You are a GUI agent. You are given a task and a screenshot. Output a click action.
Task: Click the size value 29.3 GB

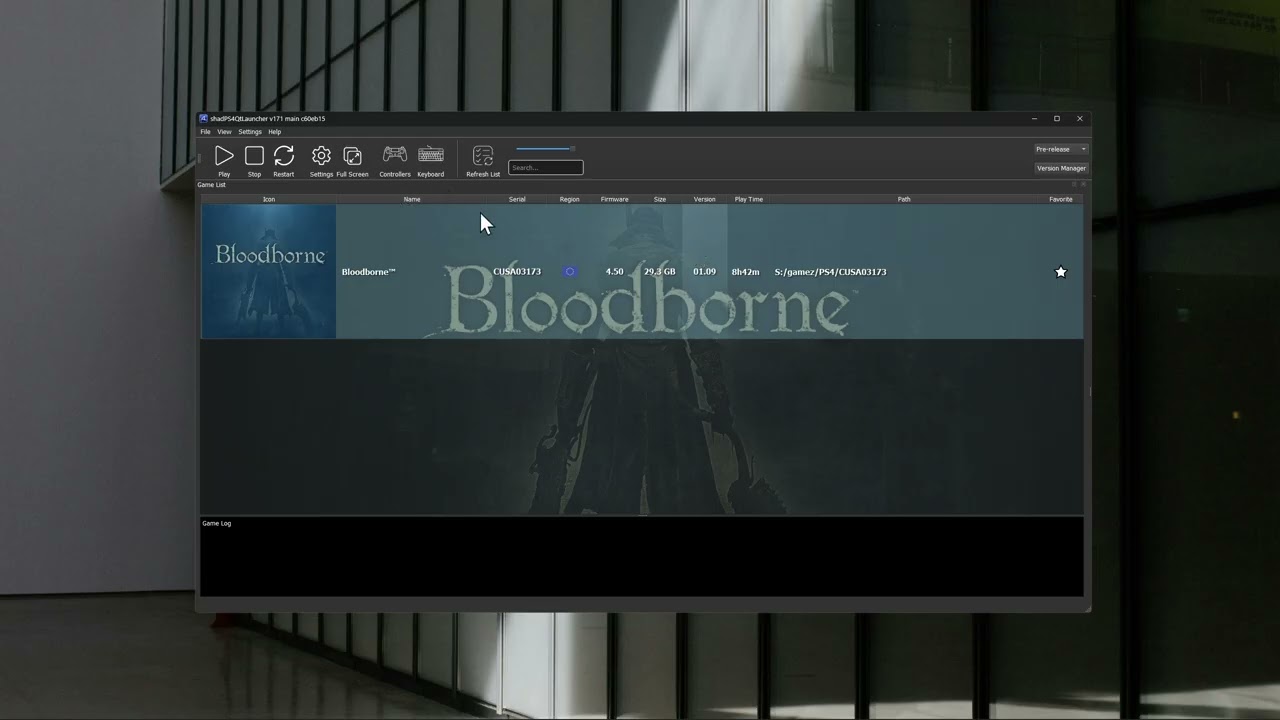(x=660, y=272)
